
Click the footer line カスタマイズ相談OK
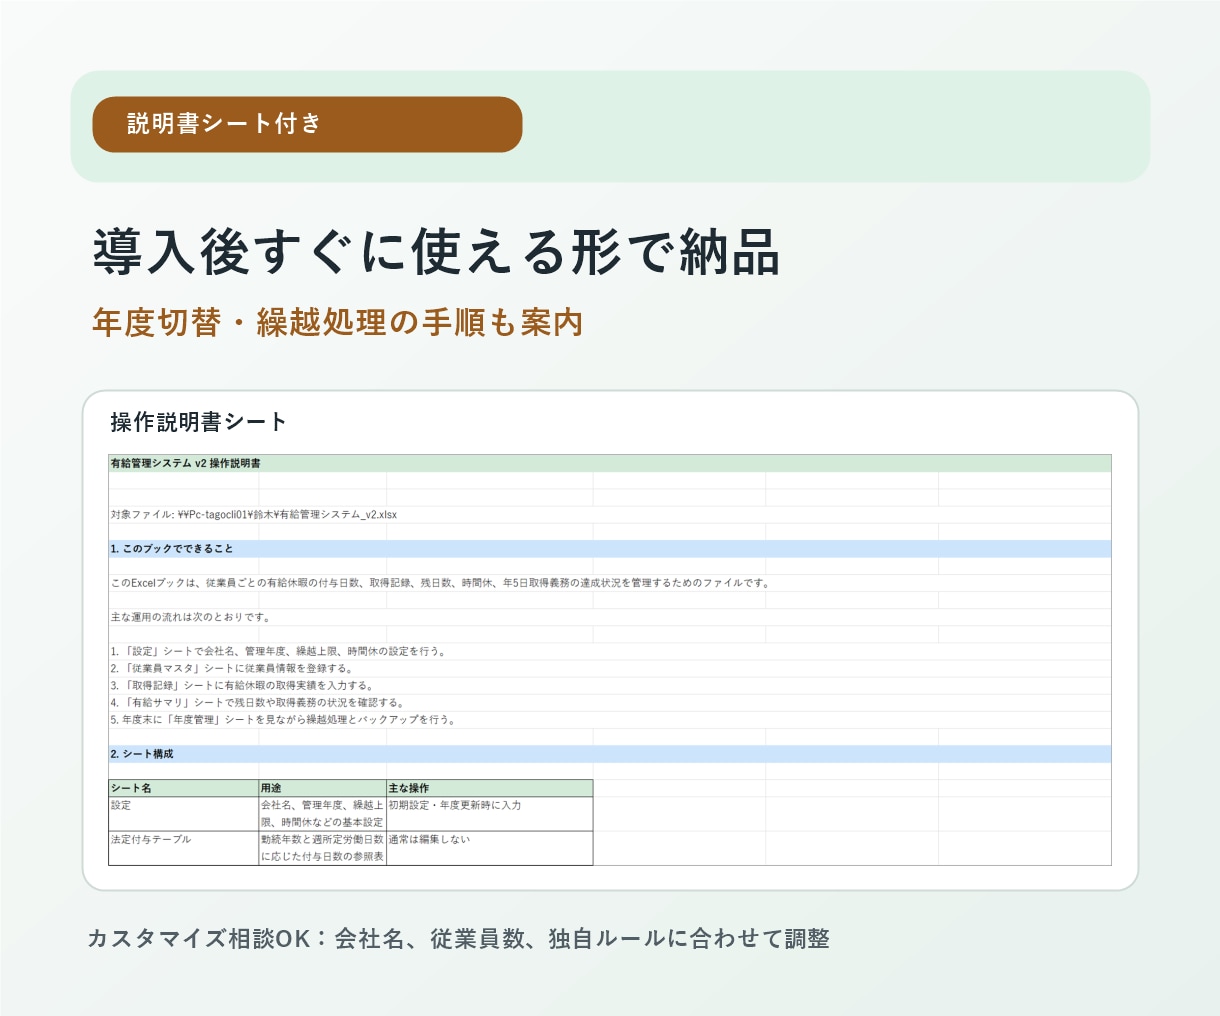coord(459,939)
